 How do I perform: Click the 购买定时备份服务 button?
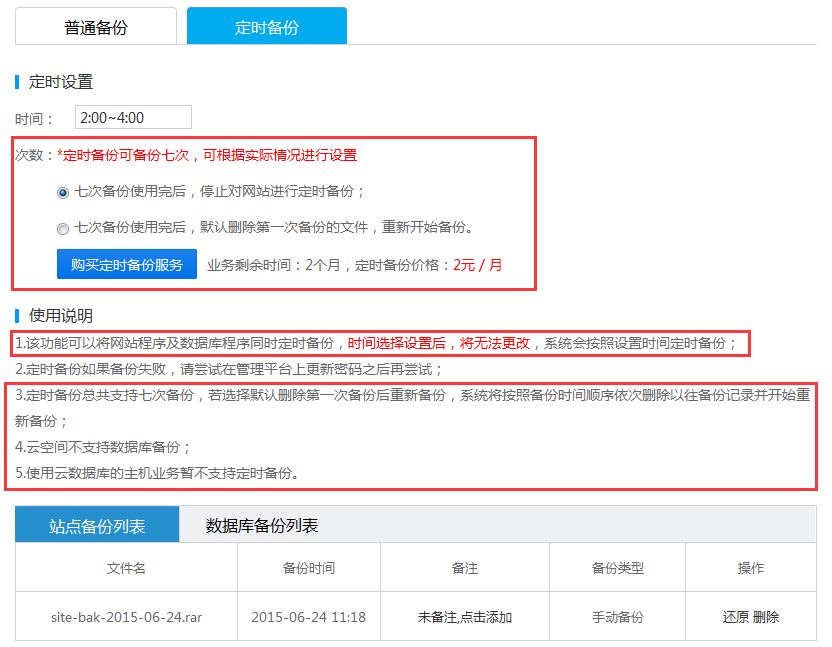point(127,265)
